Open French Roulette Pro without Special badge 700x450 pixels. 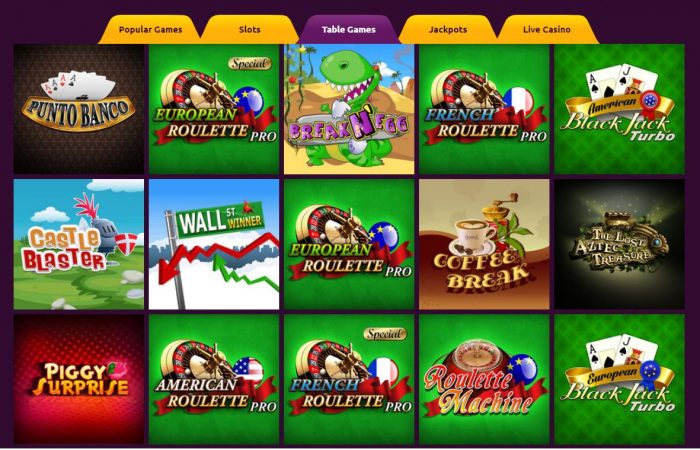[x=484, y=109]
